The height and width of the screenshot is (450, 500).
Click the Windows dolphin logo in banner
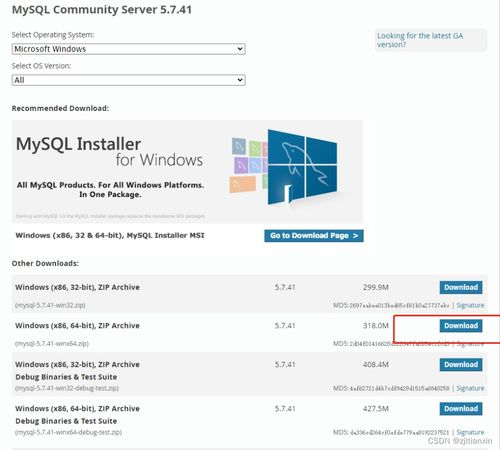(x=302, y=167)
